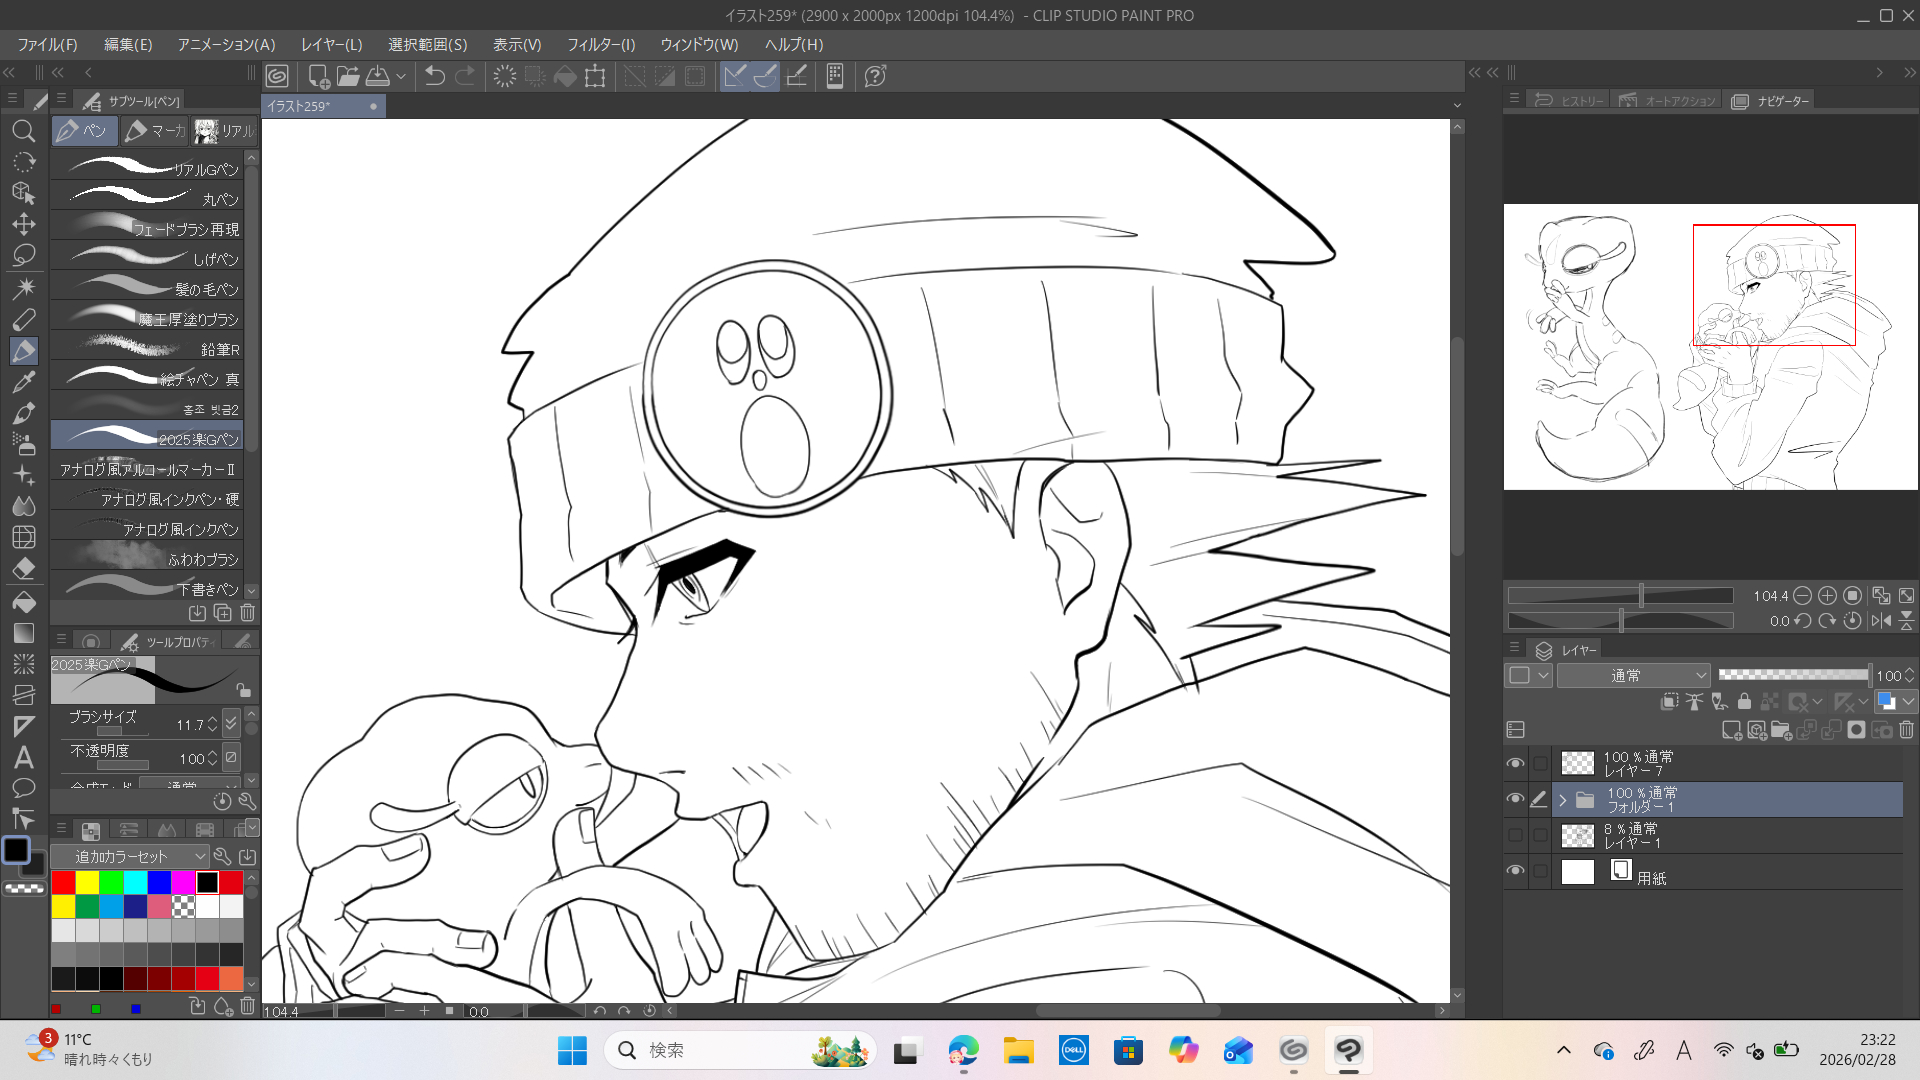Select the Gradient tool

pyautogui.click(x=24, y=633)
